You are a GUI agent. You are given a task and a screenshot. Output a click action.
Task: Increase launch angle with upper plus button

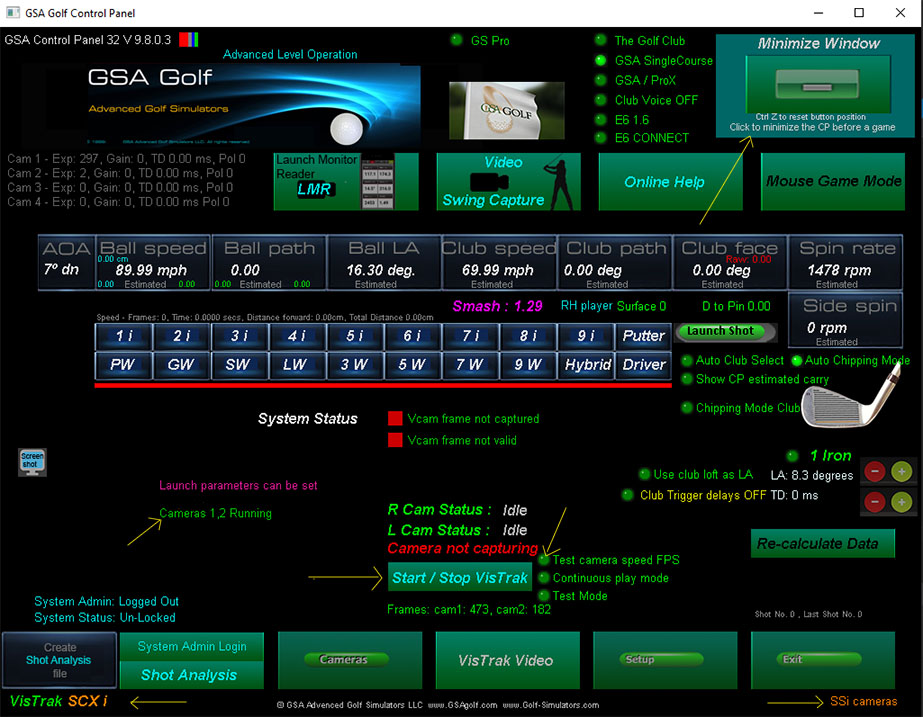coord(902,470)
